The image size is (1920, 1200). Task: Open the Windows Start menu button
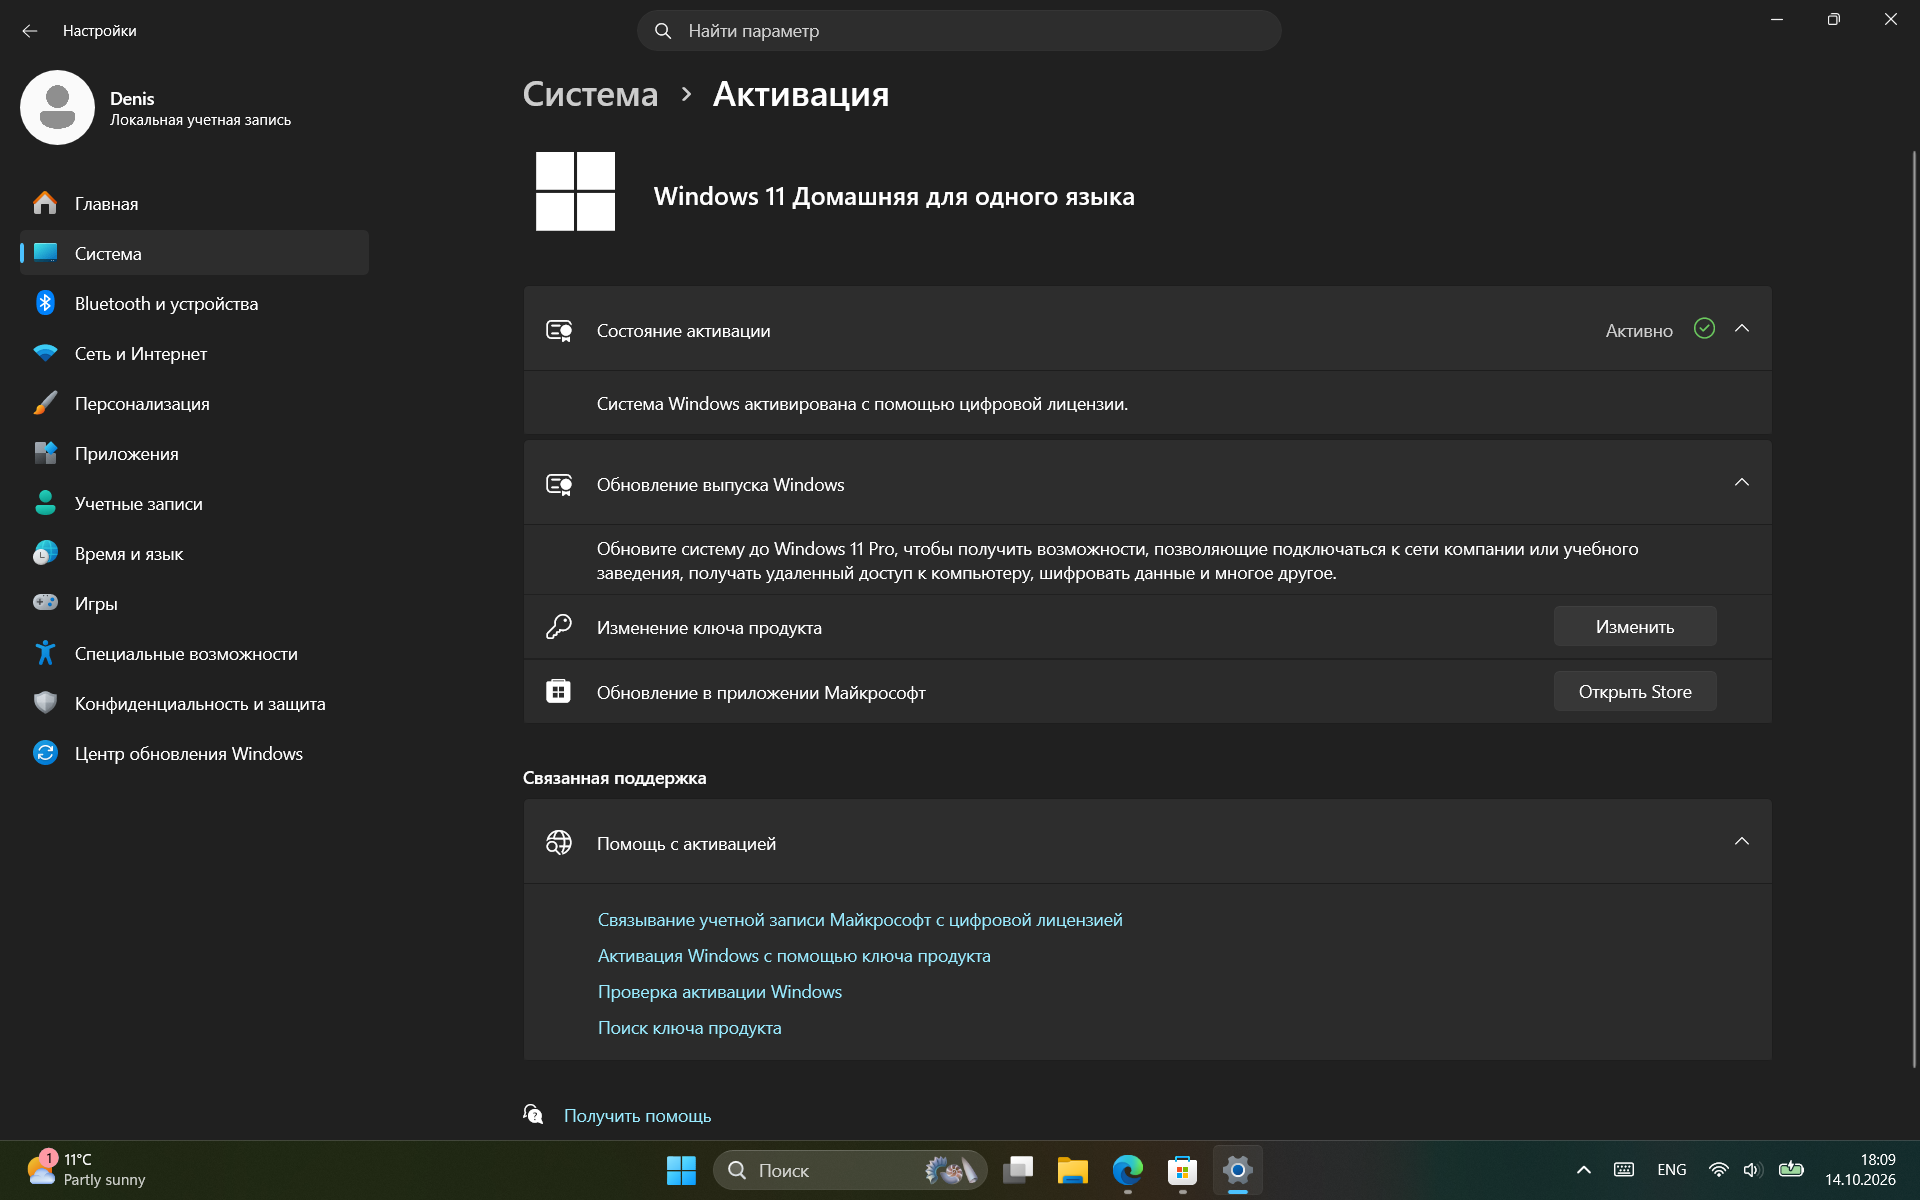681,1170
